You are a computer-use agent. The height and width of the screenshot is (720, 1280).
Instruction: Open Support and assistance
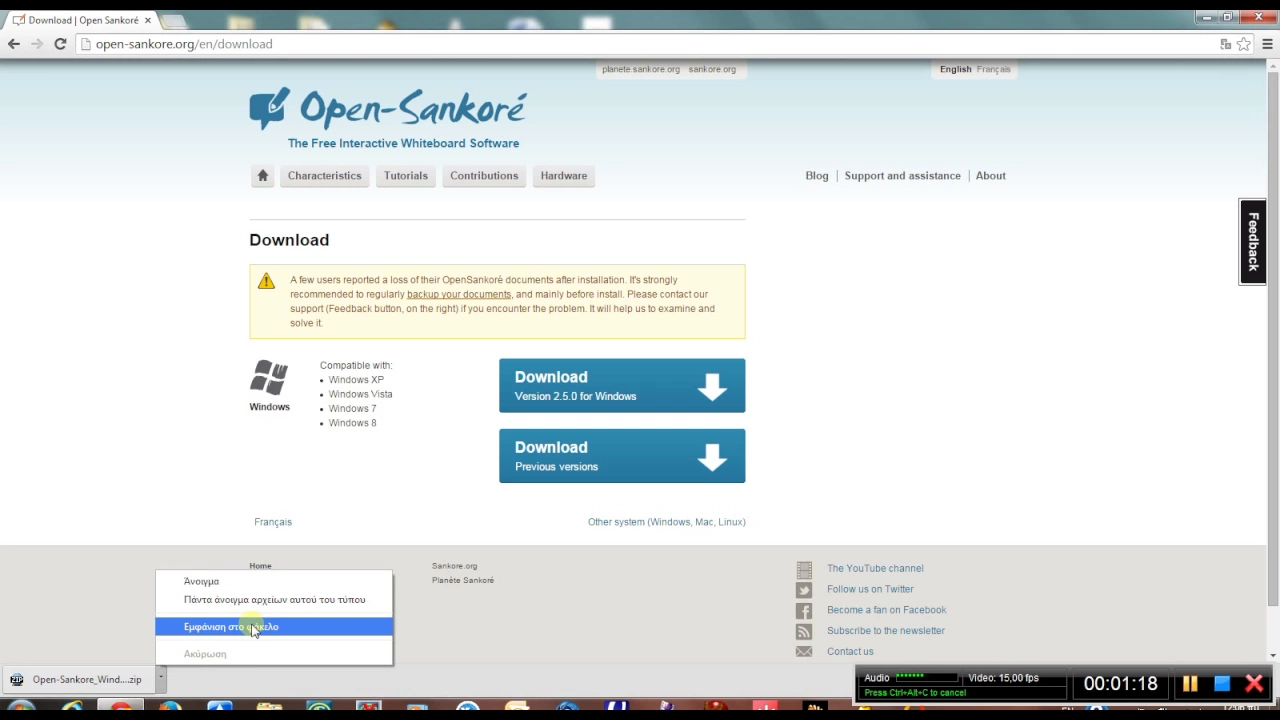point(902,176)
